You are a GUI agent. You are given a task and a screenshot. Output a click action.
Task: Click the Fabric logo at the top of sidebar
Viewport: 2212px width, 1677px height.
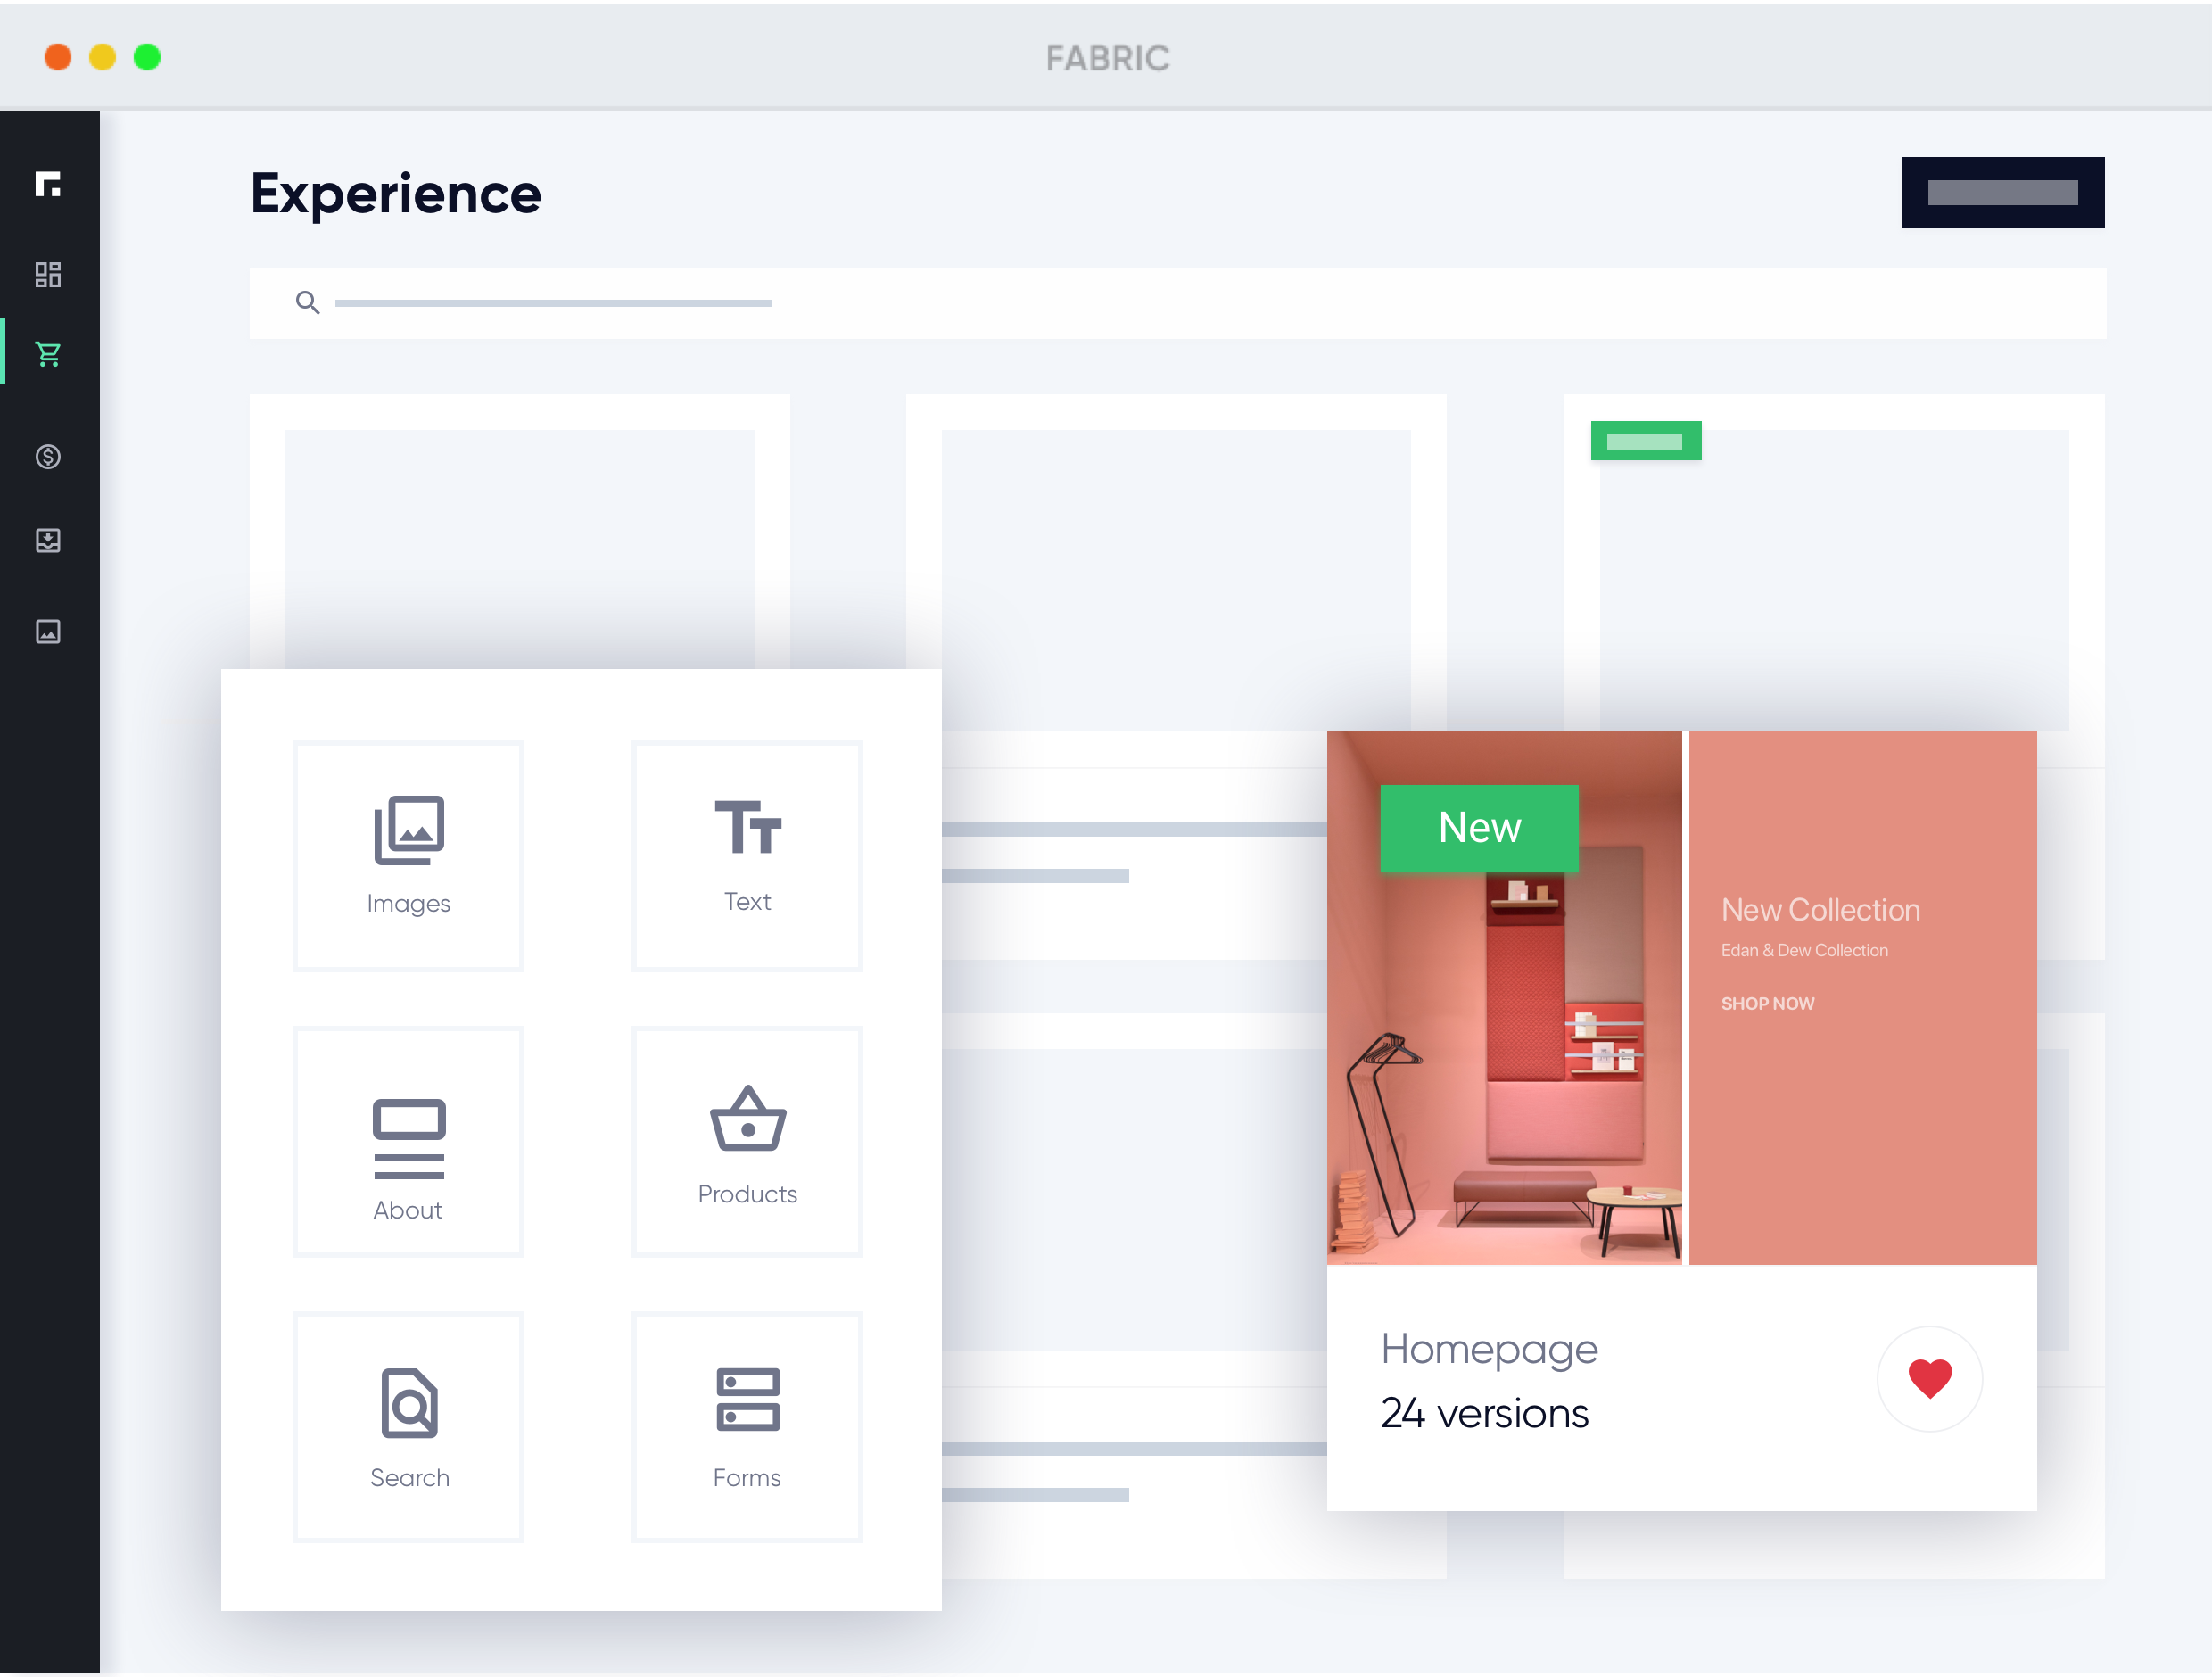click(x=50, y=186)
